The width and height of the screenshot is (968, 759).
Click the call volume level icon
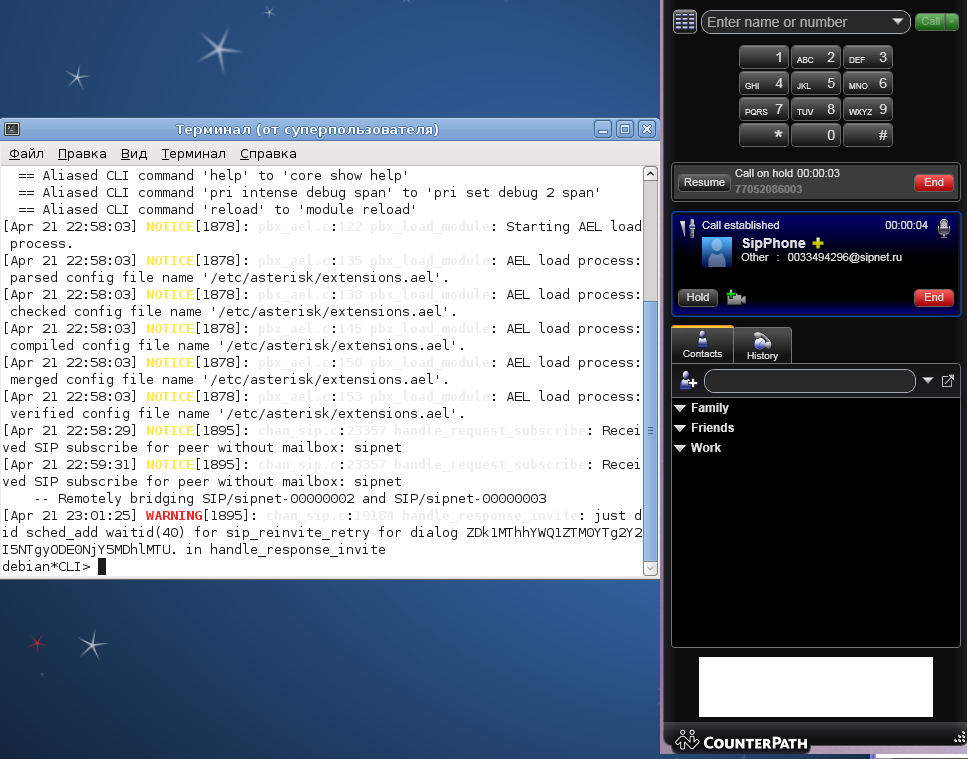click(x=687, y=229)
